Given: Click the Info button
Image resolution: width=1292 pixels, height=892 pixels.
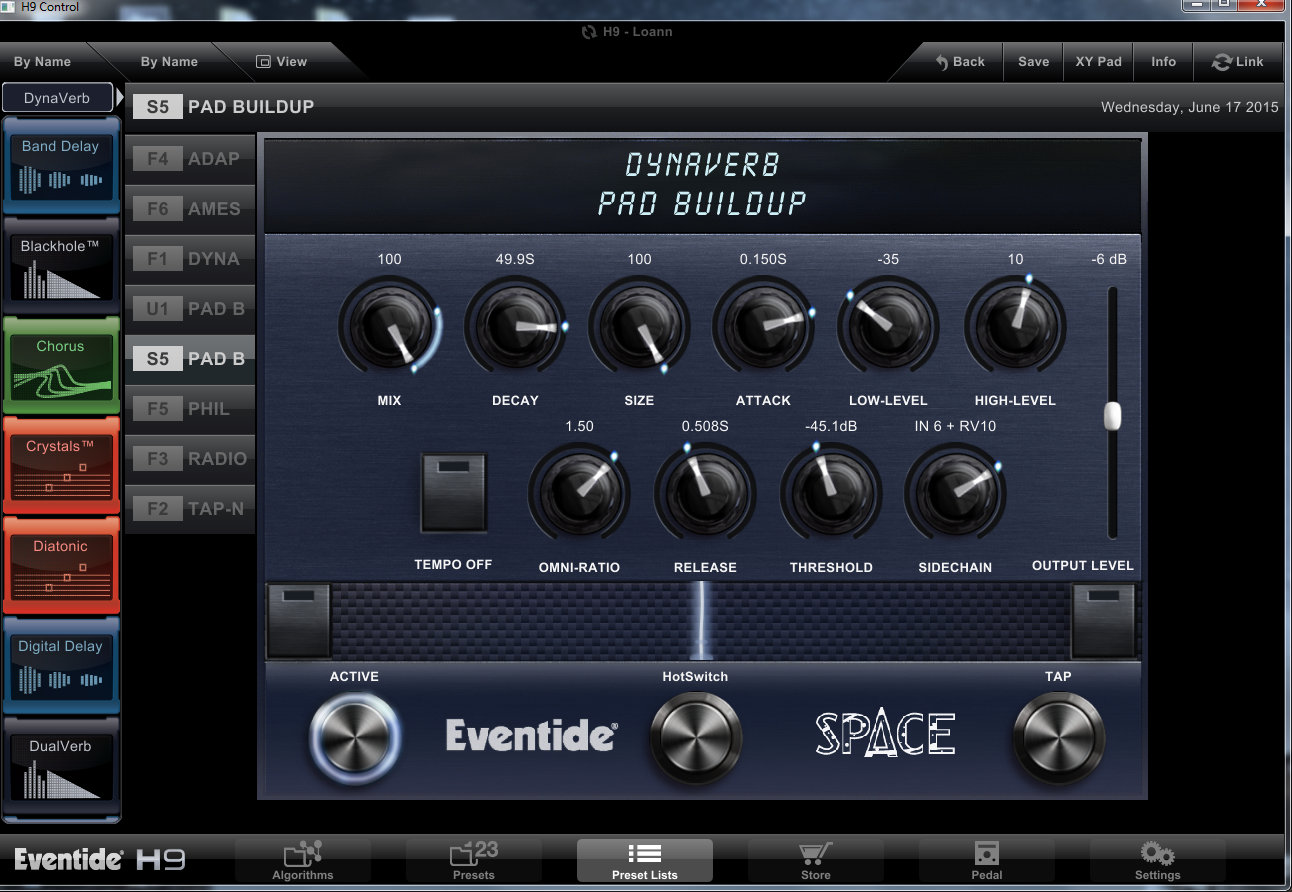Looking at the screenshot, I should (1164, 62).
